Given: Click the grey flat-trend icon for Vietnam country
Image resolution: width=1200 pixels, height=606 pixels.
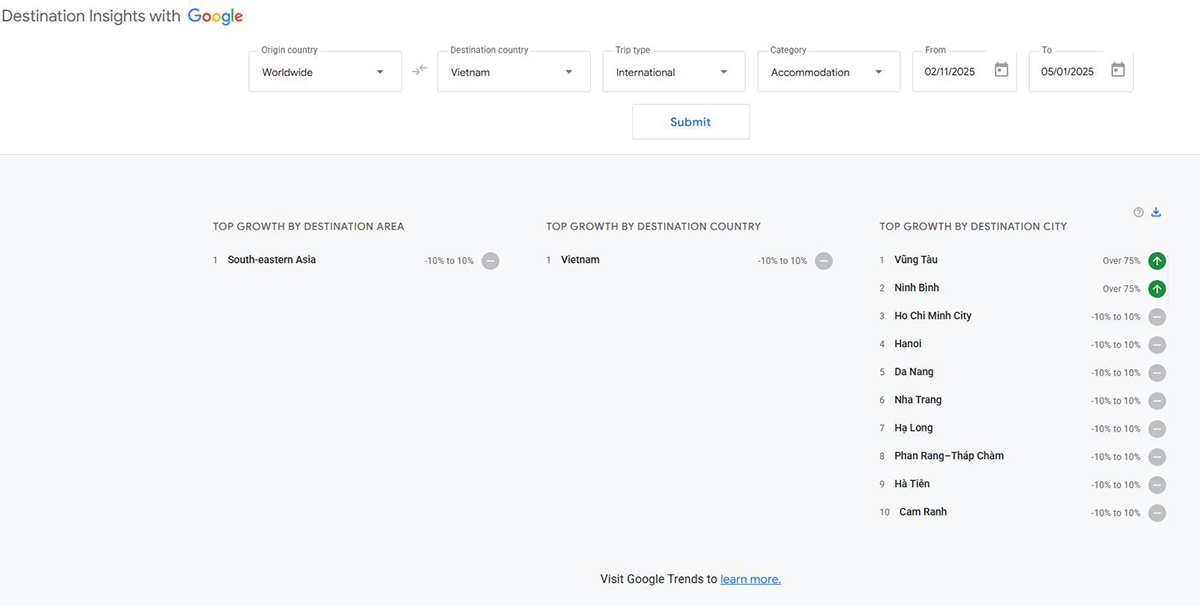Looking at the screenshot, I should pos(823,261).
